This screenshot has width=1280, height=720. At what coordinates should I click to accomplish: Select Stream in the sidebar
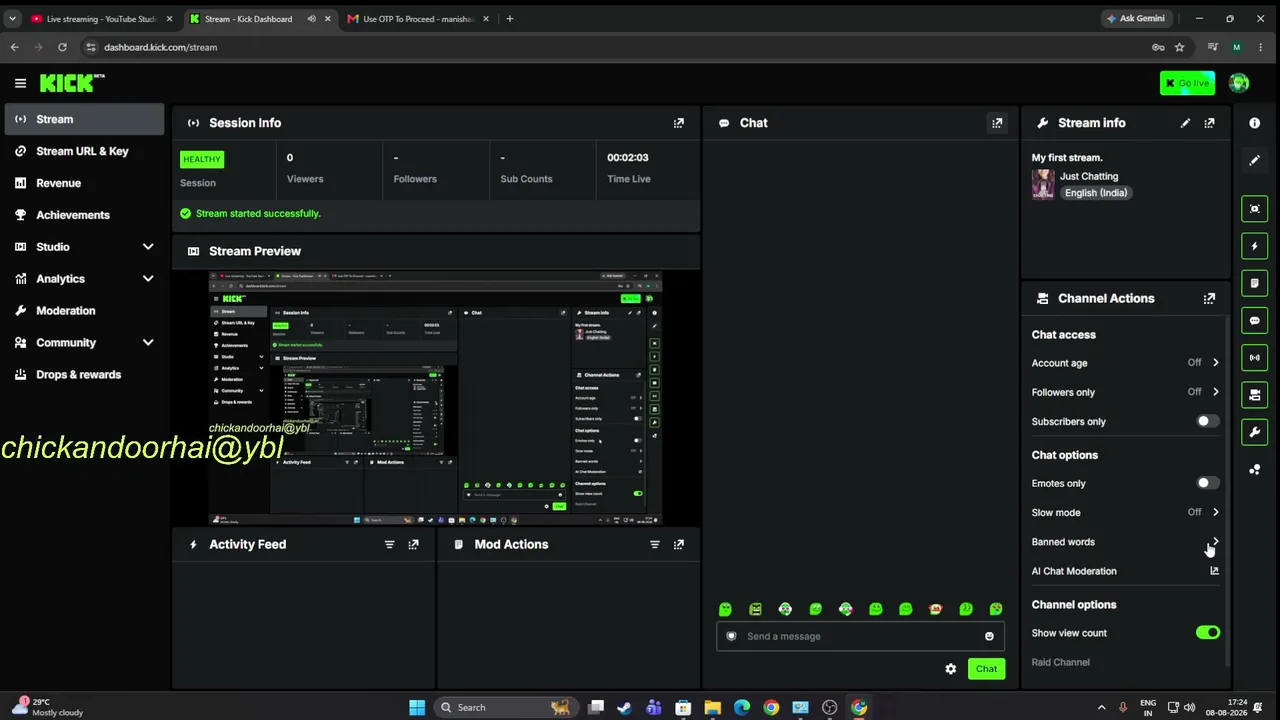tap(84, 119)
